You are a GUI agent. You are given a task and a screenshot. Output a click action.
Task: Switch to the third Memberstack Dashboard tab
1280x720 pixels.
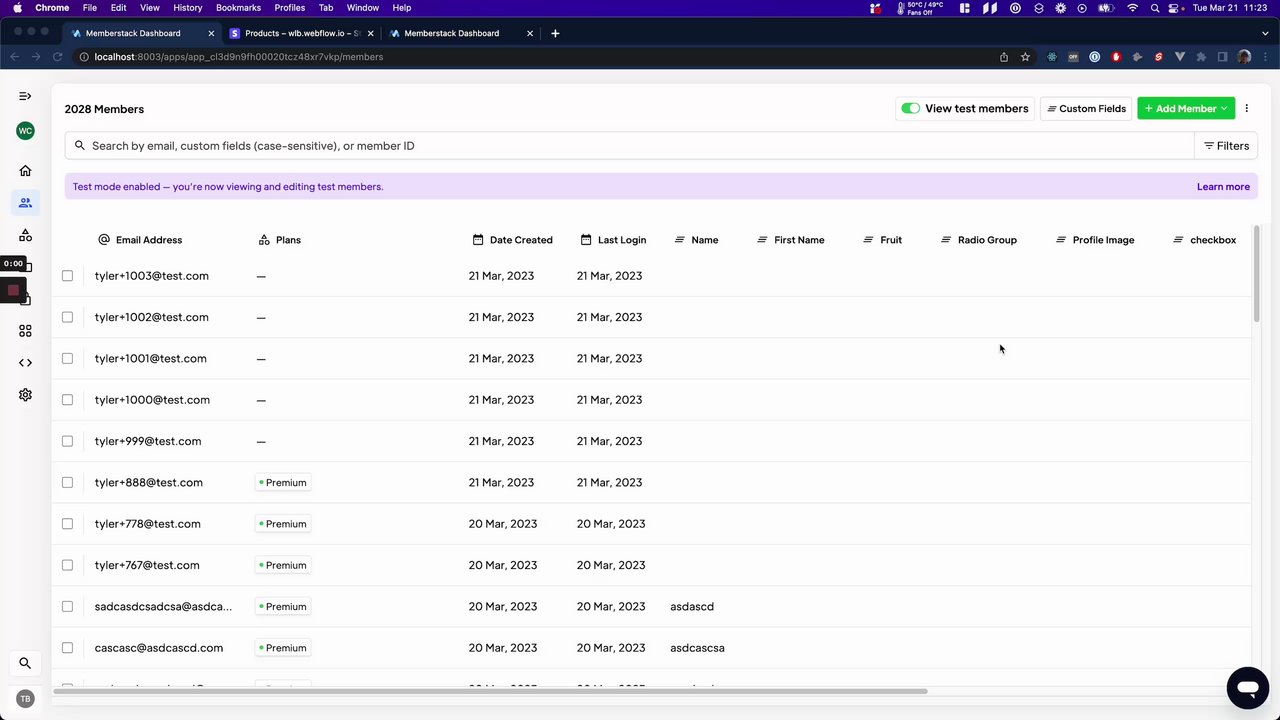pyautogui.click(x=460, y=33)
